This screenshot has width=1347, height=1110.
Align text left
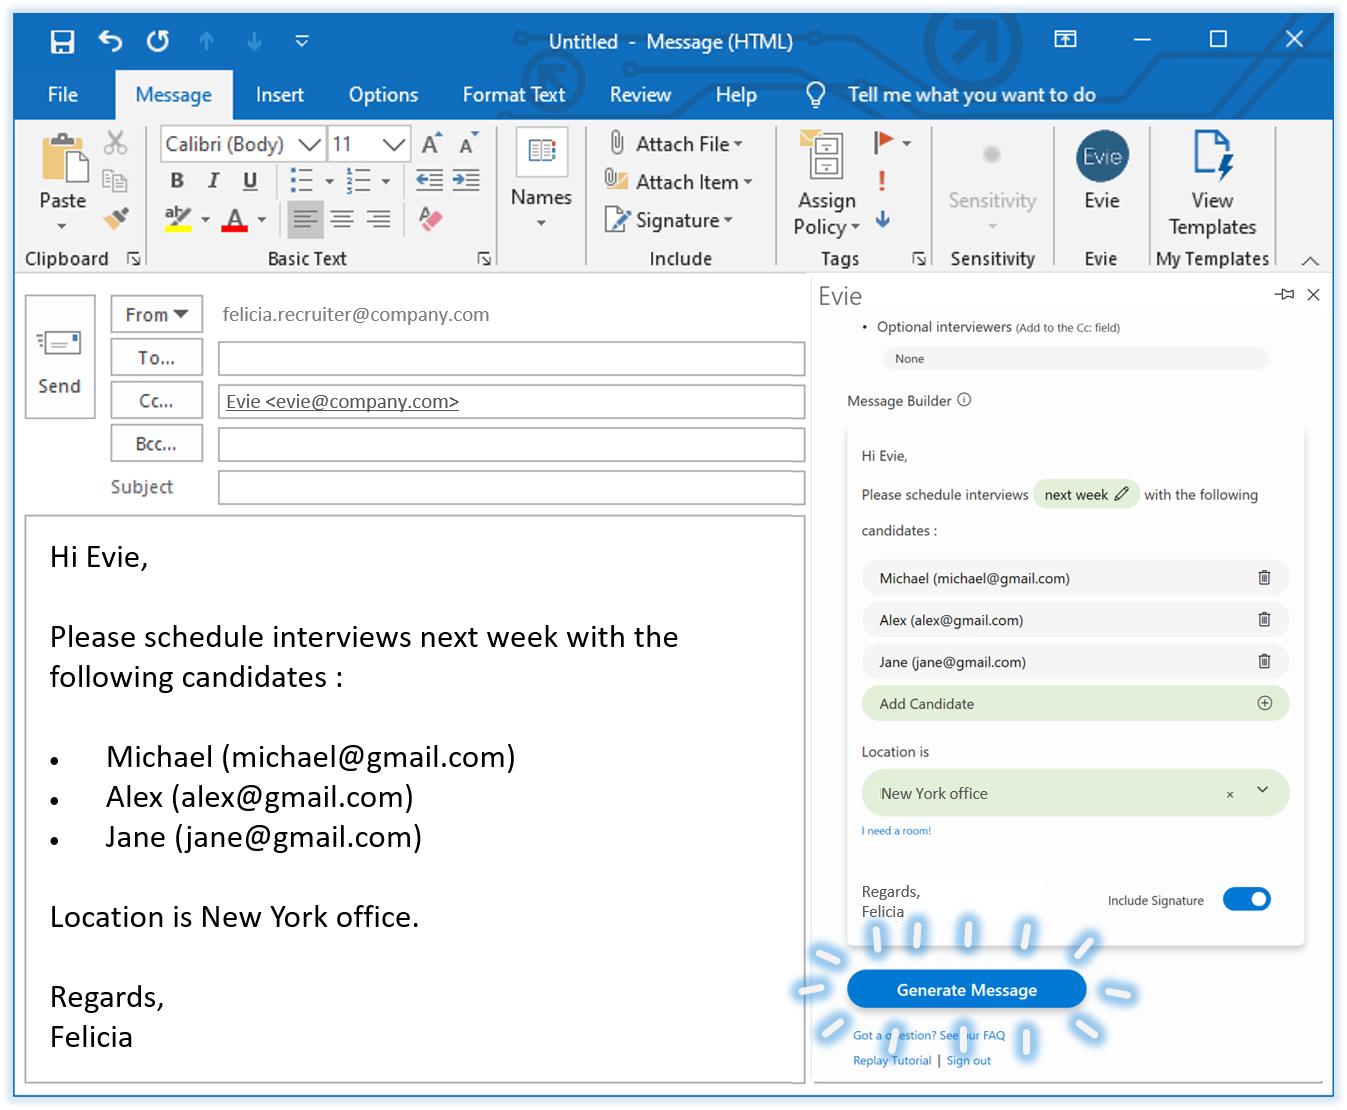point(305,219)
